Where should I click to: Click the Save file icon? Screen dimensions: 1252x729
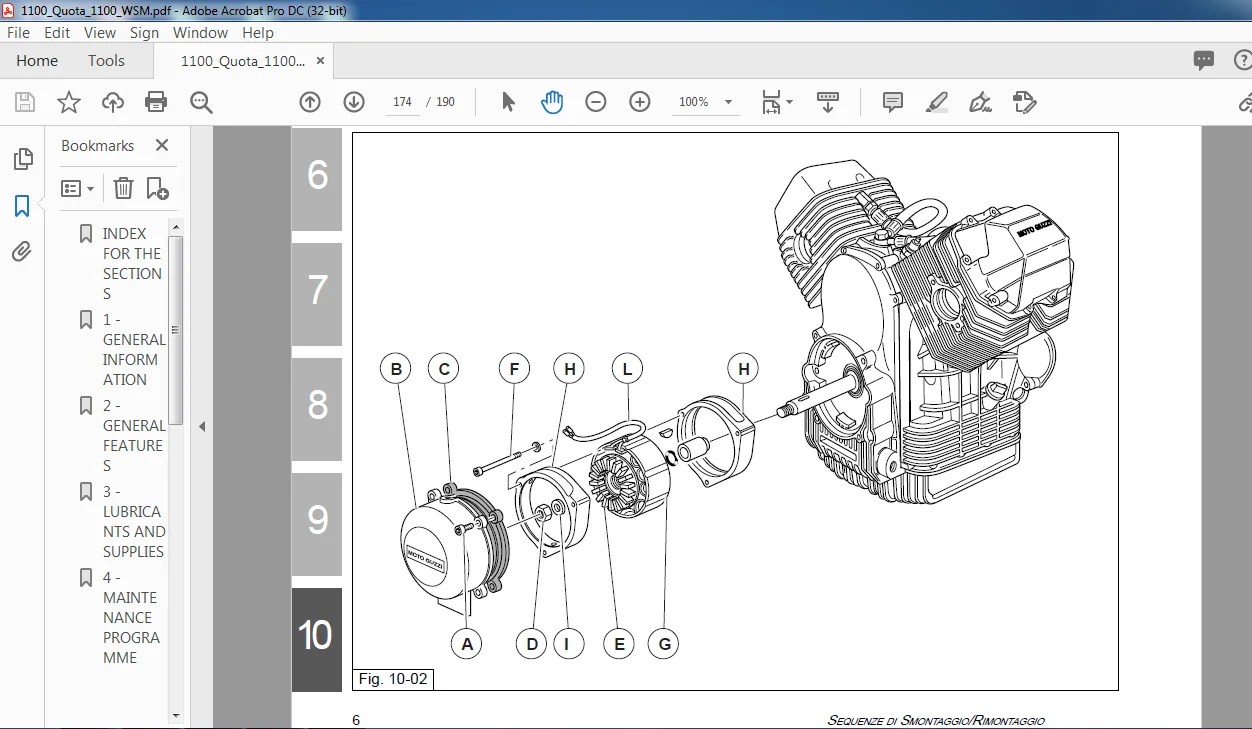point(25,102)
